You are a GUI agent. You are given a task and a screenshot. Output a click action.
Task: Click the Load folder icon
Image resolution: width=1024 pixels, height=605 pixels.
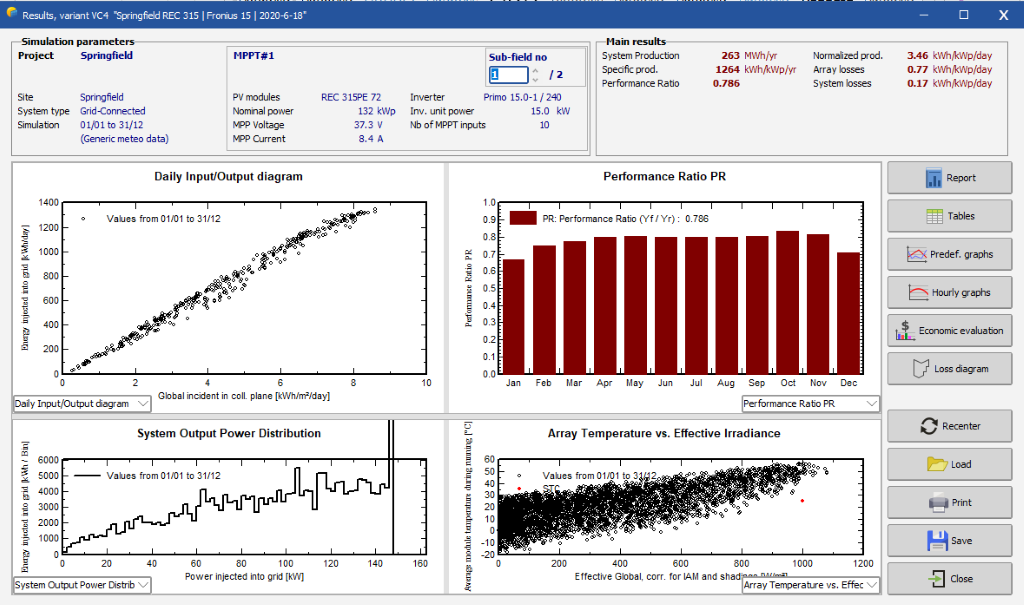[x=936, y=464]
